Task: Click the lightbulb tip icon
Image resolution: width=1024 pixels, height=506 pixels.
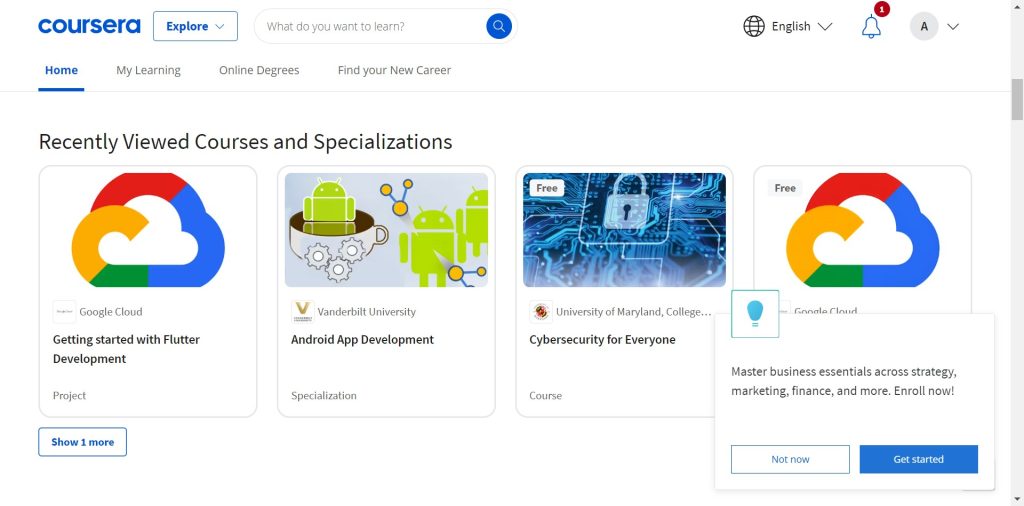Action: point(755,313)
